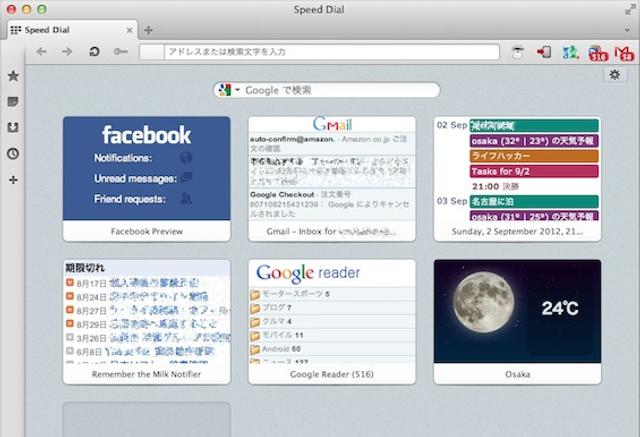Viewport: 640px width, 437px height.
Task: Open the password key wand icon
Action: coord(120,52)
